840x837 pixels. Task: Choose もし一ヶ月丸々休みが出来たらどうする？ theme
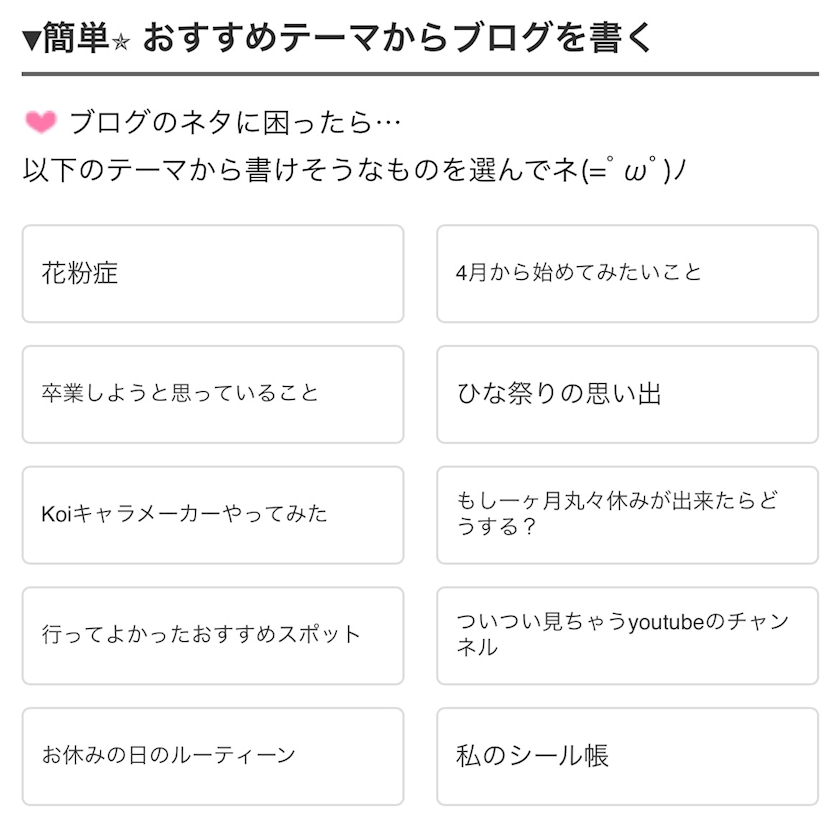point(627,515)
